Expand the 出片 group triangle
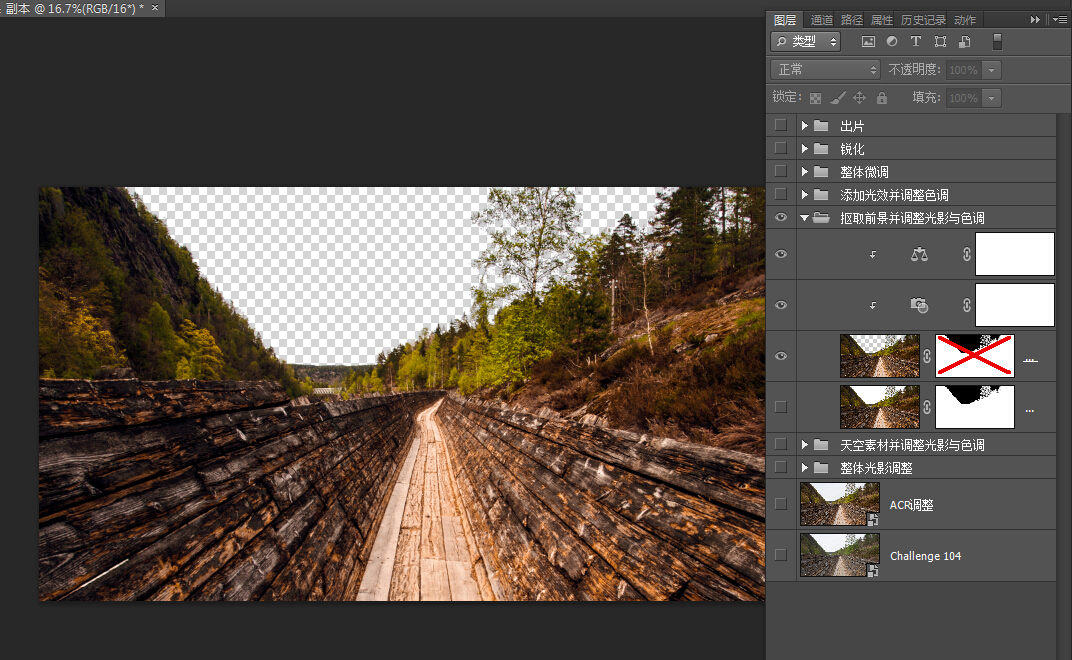The image size is (1072, 660). (x=805, y=126)
